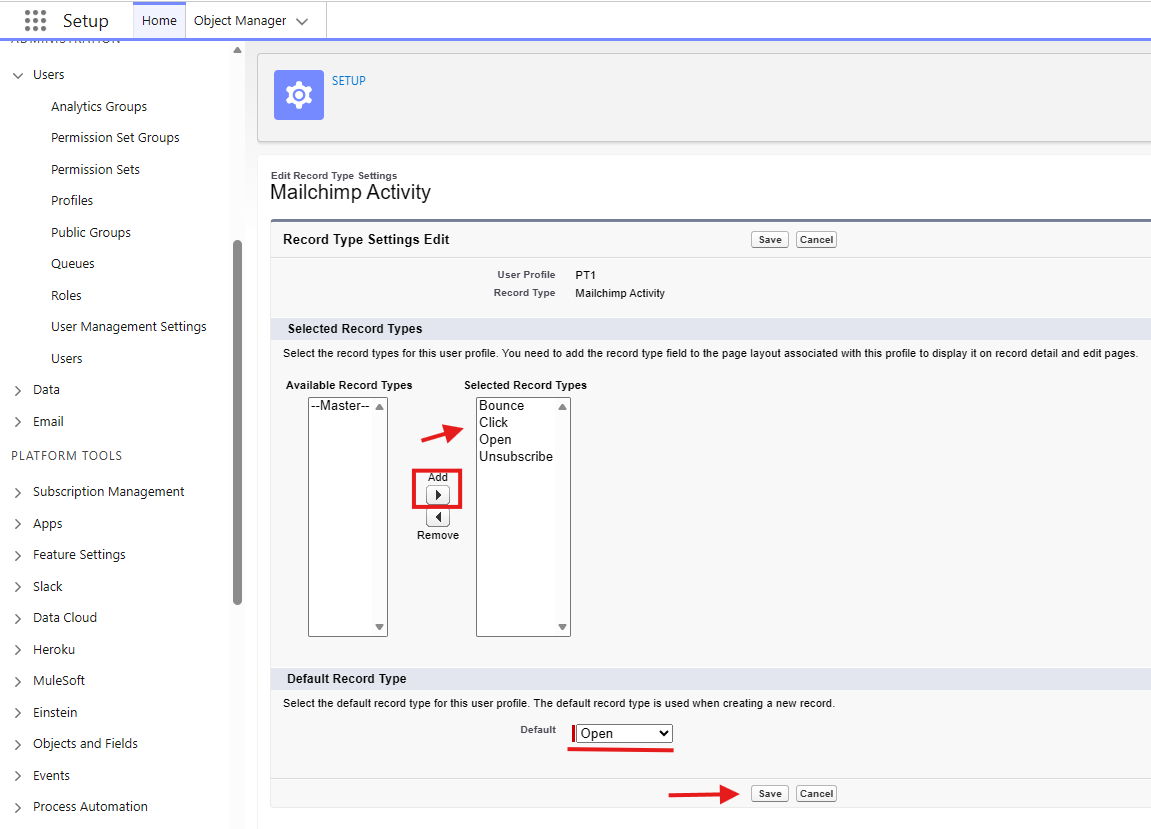The height and width of the screenshot is (829, 1151).
Task: Open Public Groups
Action: 91,233
